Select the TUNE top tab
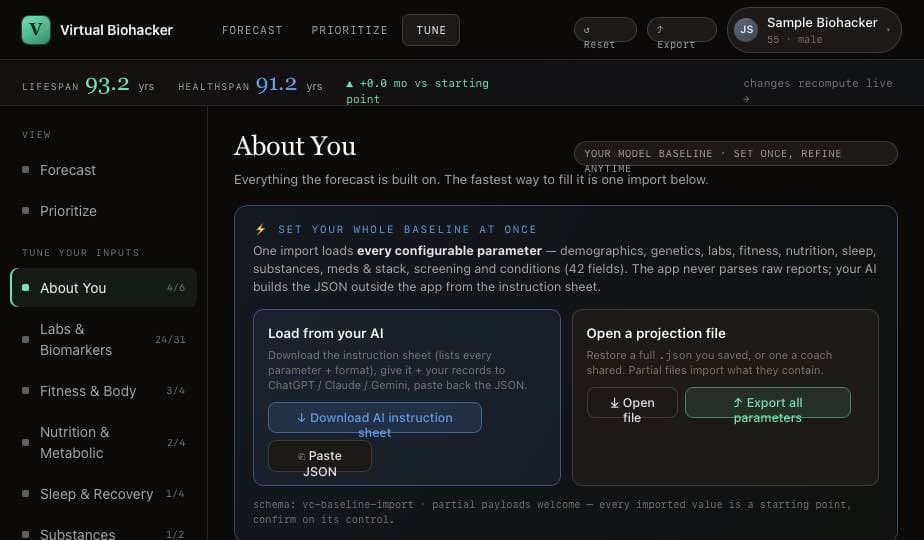The width and height of the screenshot is (924, 540). [x=431, y=30]
